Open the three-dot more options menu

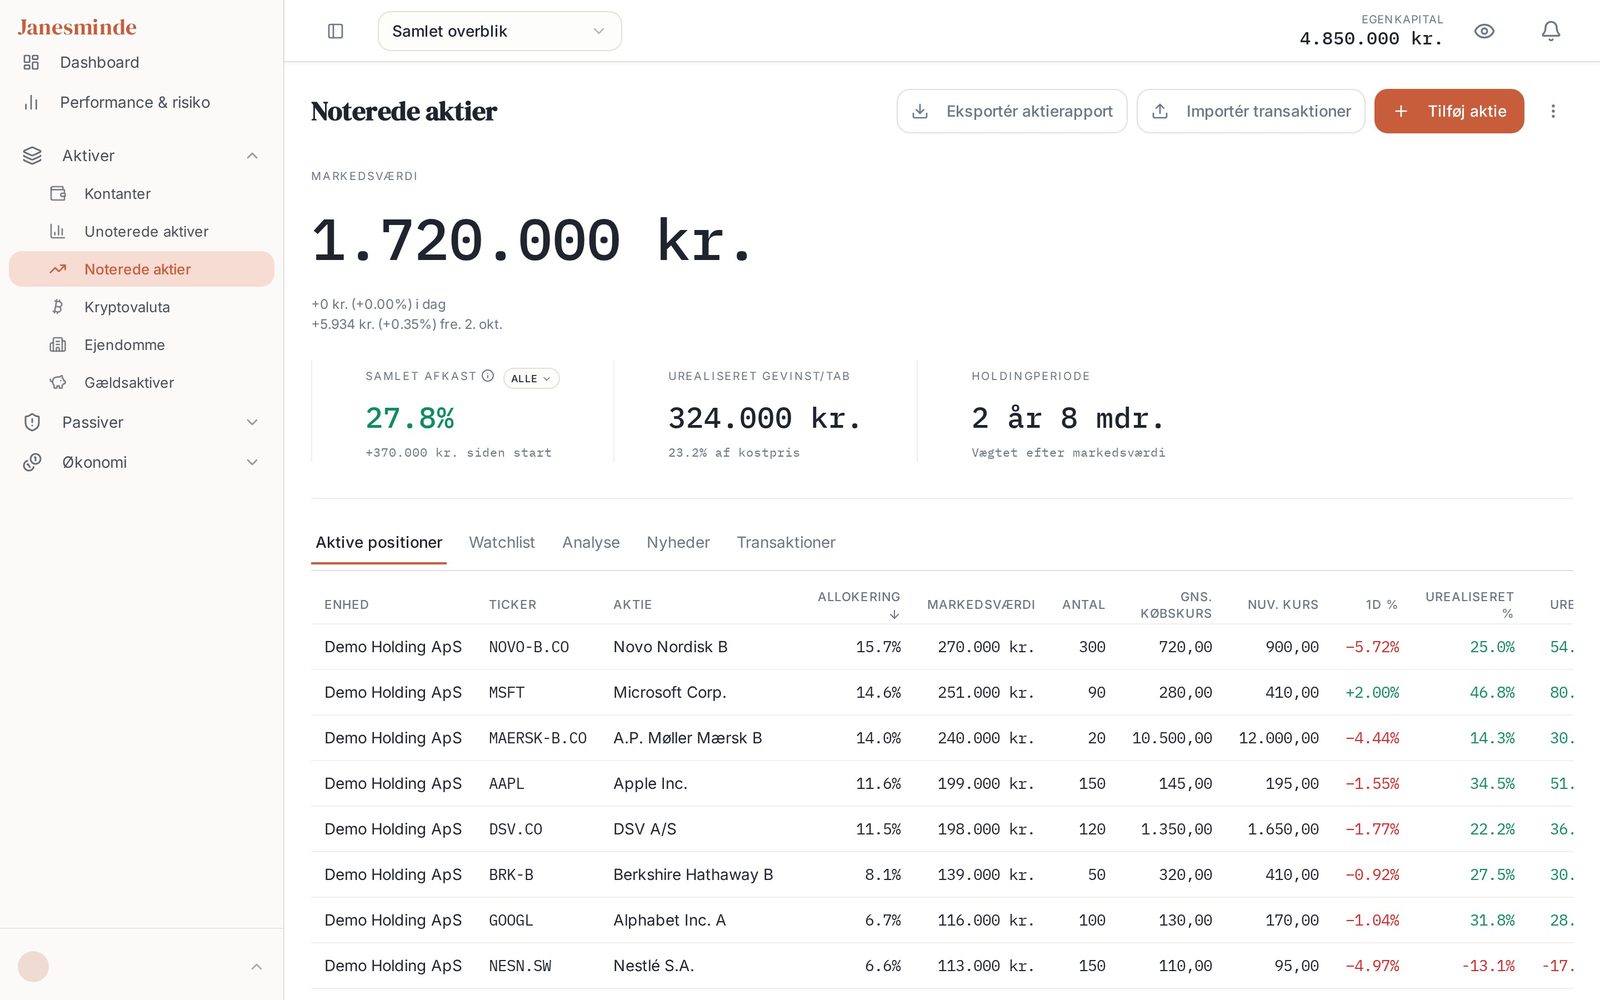[x=1553, y=111]
